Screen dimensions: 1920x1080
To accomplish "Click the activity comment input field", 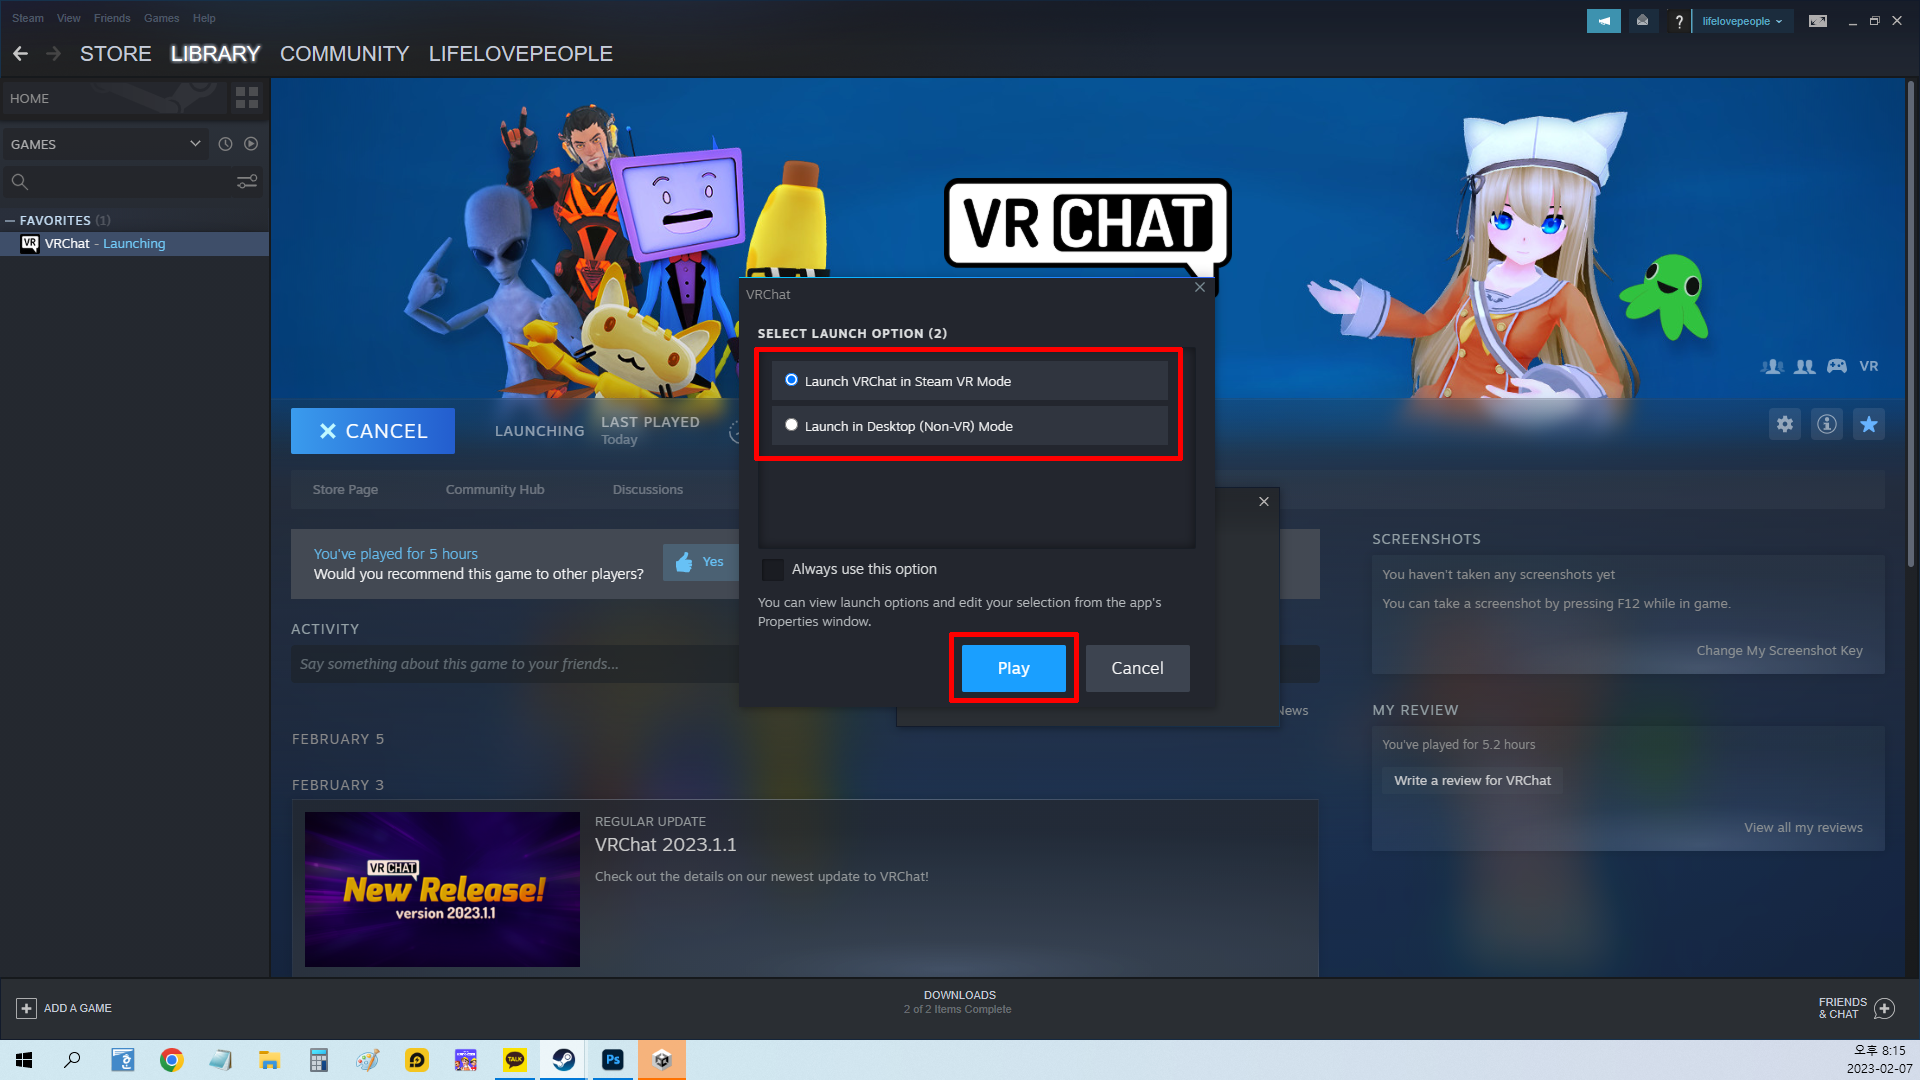I will 515,664.
